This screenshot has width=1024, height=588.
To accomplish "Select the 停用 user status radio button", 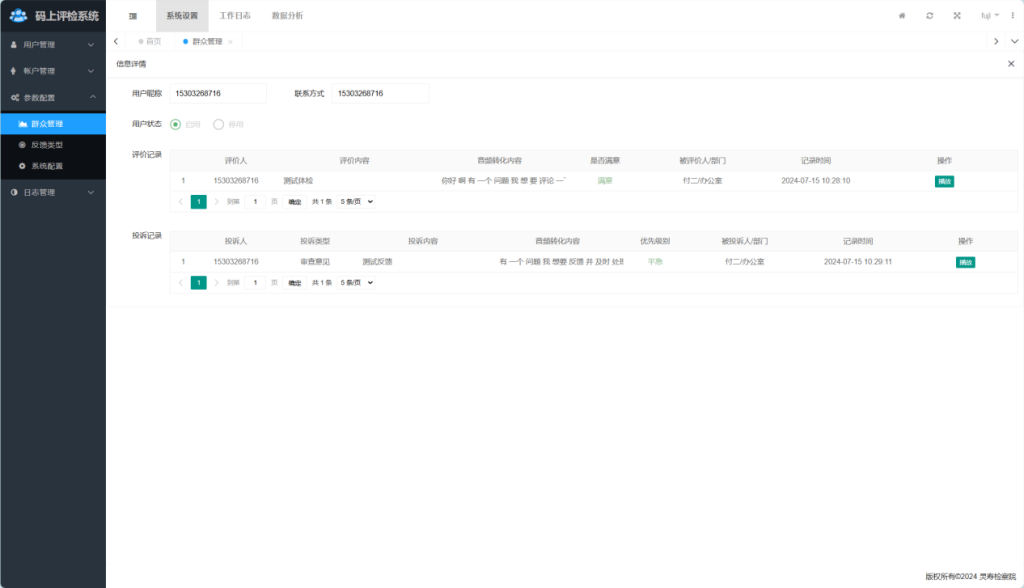I will point(219,125).
